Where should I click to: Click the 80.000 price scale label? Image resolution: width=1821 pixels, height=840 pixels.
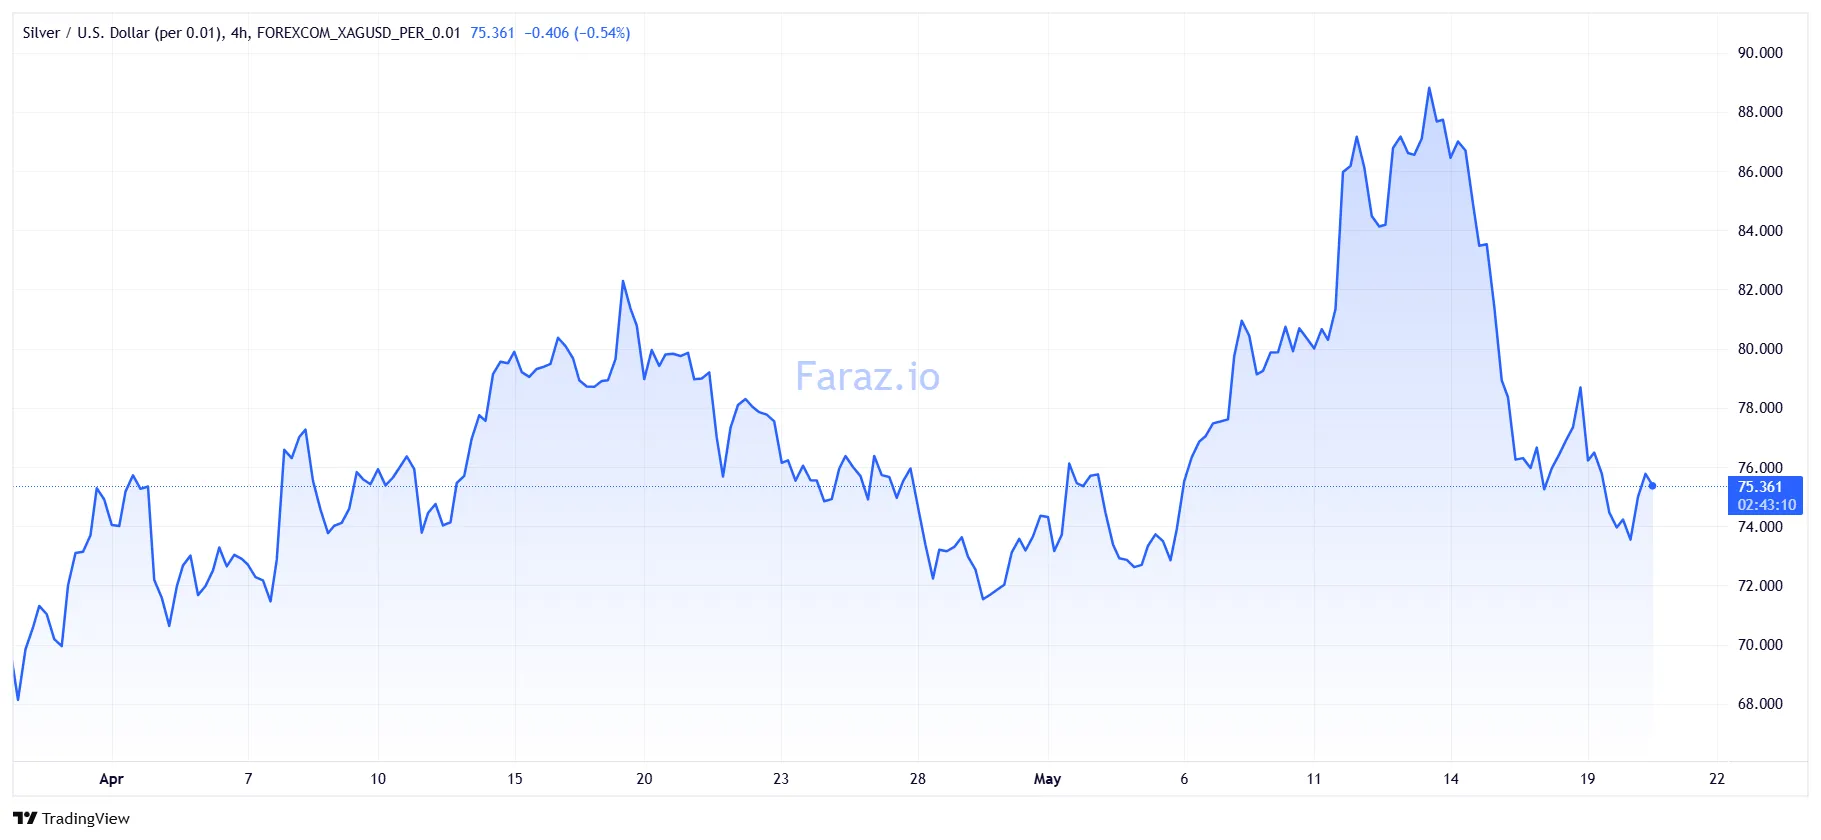1760,349
